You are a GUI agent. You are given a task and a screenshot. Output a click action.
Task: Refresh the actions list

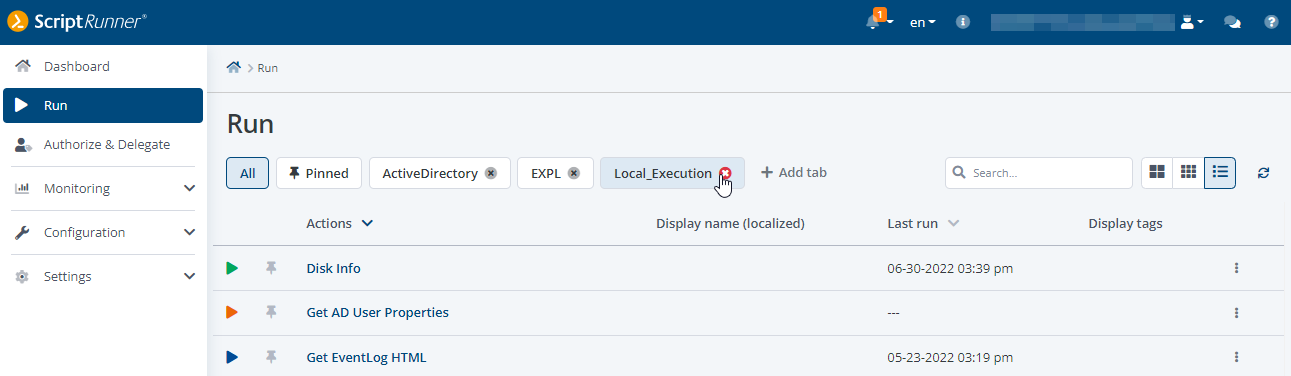pos(1264,173)
